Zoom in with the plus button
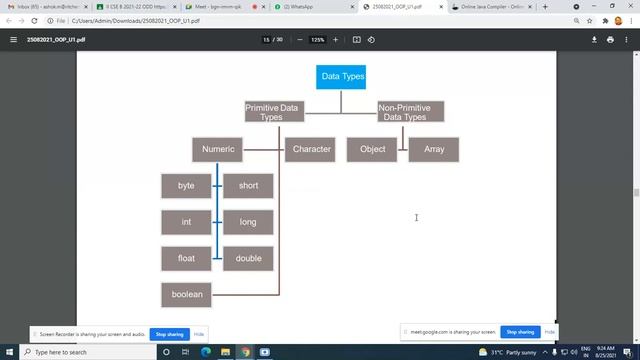The image size is (640, 360). pyautogui.click(x=336, y=40)
